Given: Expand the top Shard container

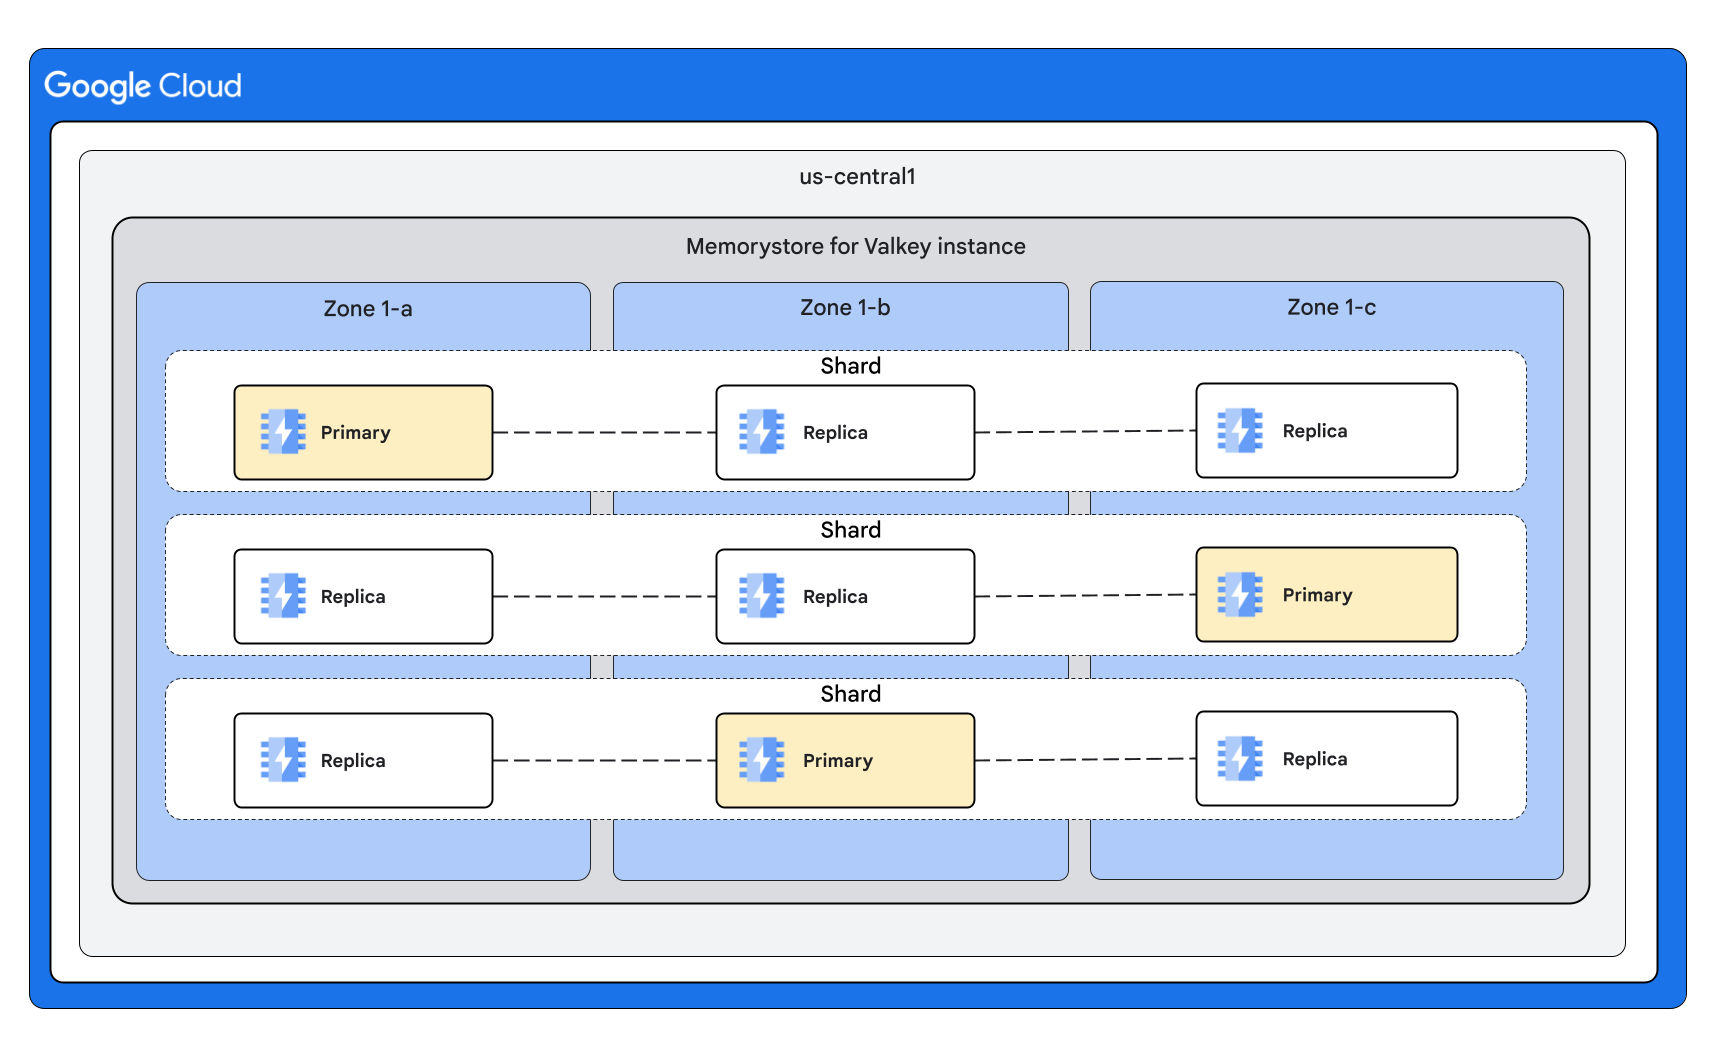Looking at the screenshot, I should (x=849, y=366).
